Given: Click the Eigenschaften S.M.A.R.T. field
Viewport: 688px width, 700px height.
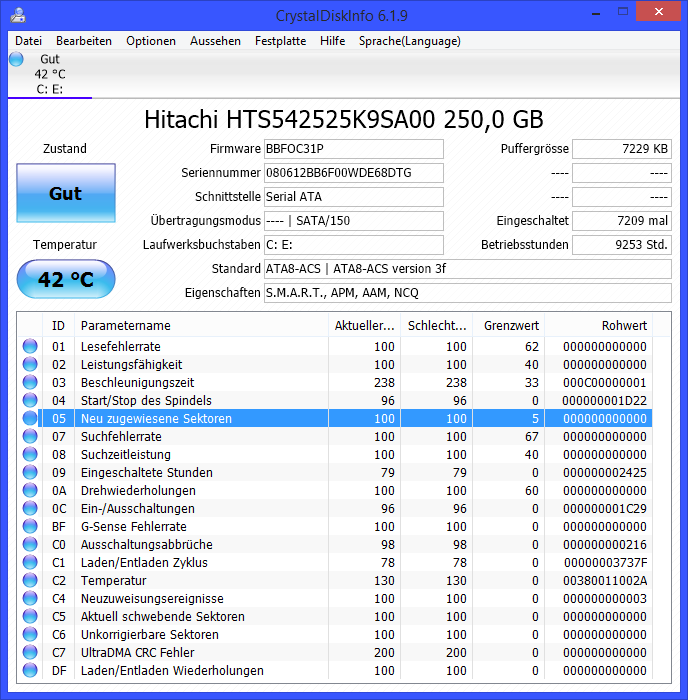Looking at the screenshot, I should [468, 293].
